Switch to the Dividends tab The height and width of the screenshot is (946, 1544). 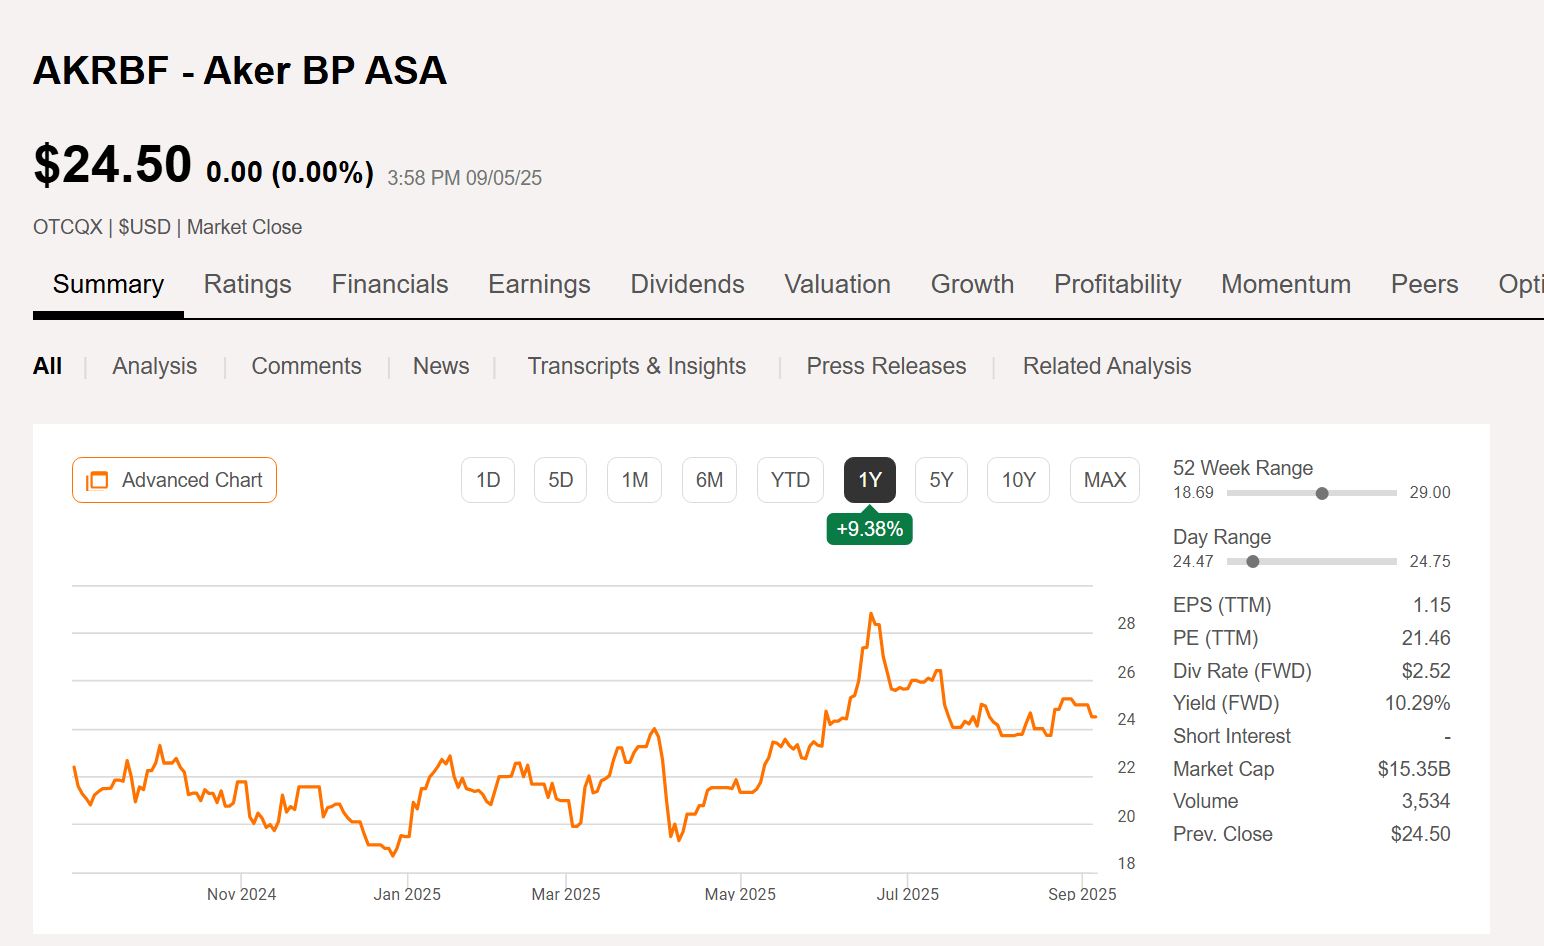687,285
